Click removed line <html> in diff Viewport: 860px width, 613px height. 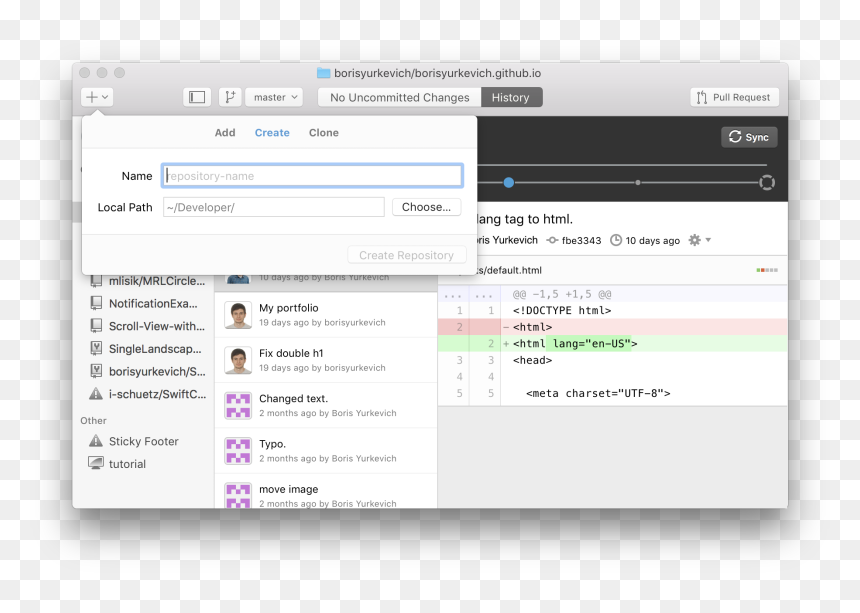tap(613, 327)
